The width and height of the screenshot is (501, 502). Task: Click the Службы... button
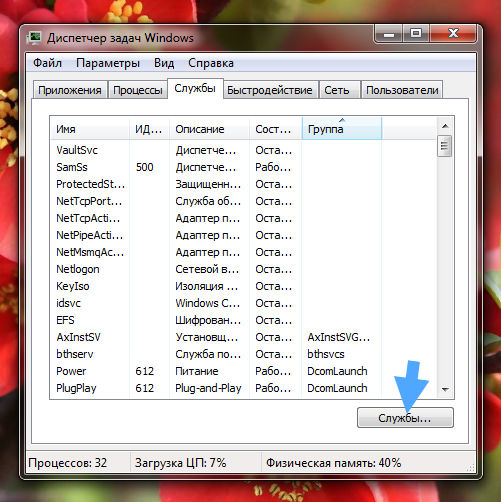click(405, 417)
